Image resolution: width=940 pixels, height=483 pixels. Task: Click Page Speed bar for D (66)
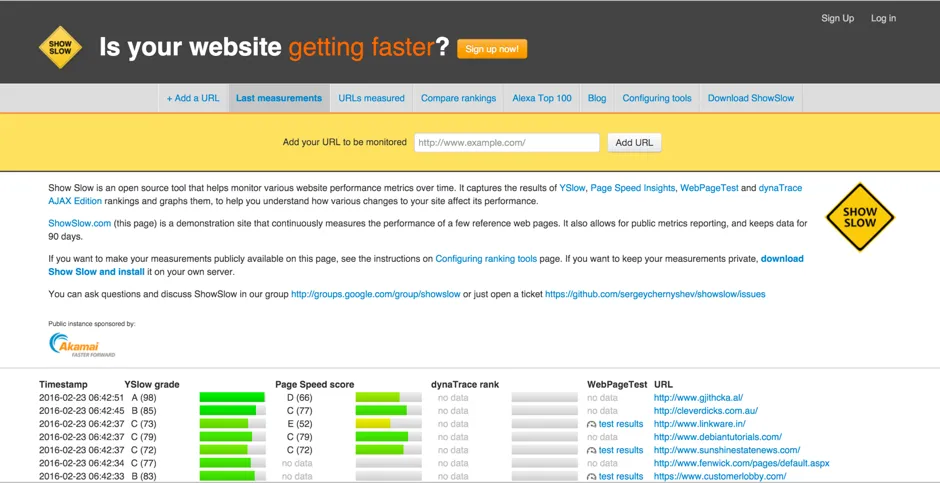point(388,397)
